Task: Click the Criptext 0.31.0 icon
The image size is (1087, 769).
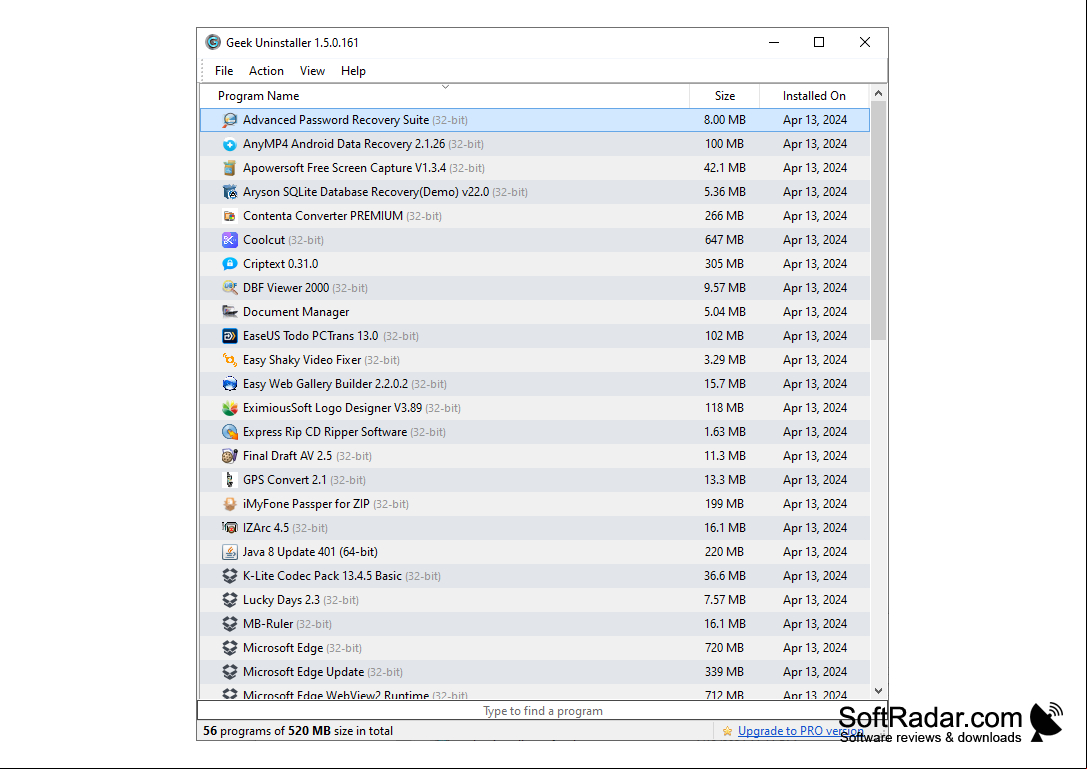Action: (229, 264)
